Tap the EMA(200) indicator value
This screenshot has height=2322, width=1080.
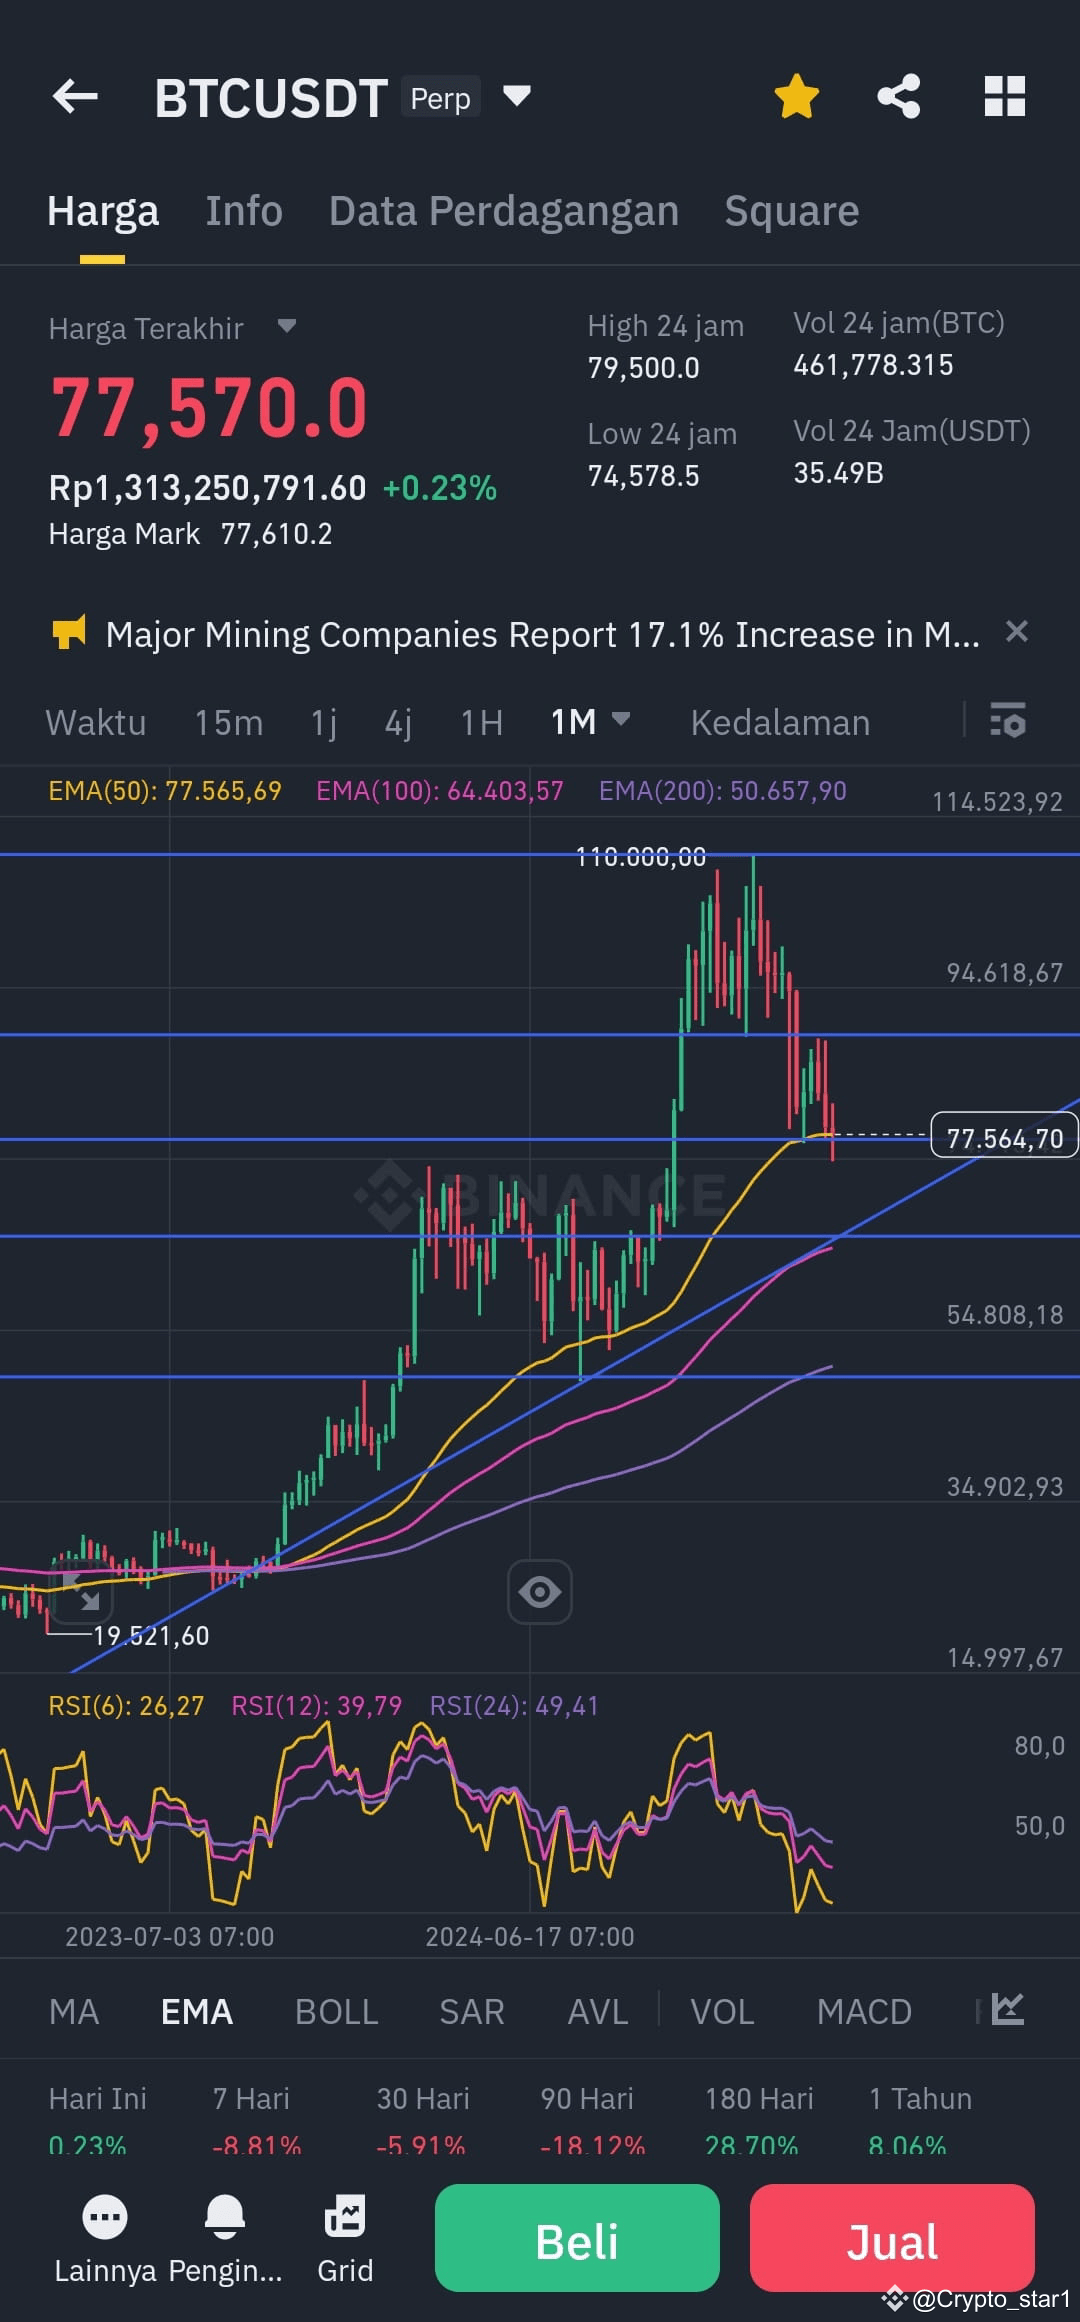coord(723,791)
